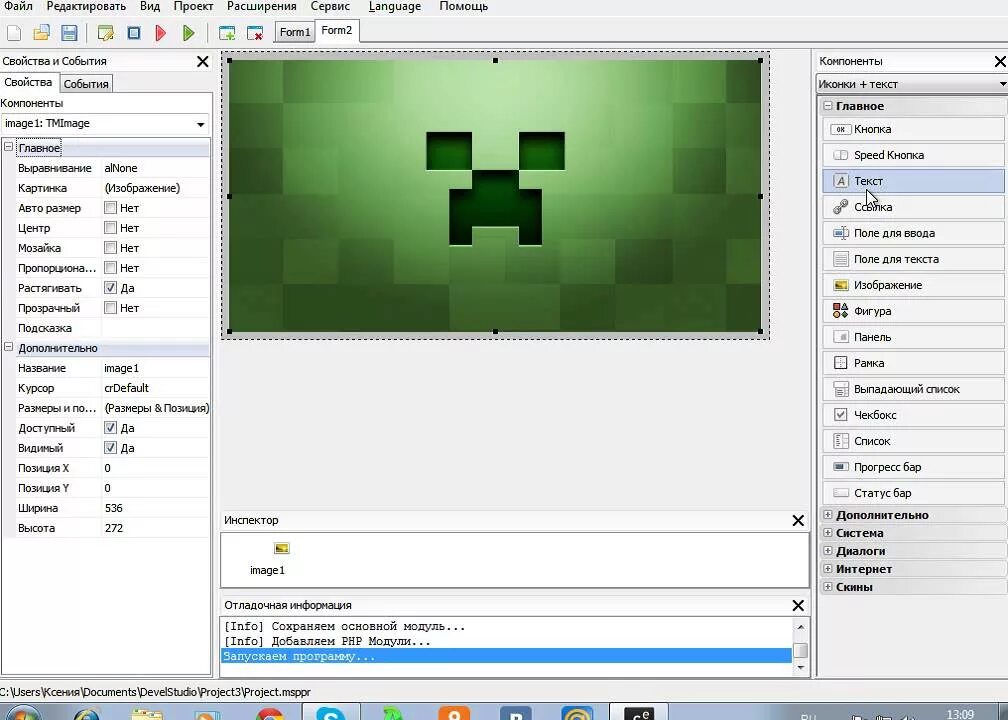Screen dimensions: 1008x720
Task: Enable Прозрачный checkbox
Action: pos(111,308)
